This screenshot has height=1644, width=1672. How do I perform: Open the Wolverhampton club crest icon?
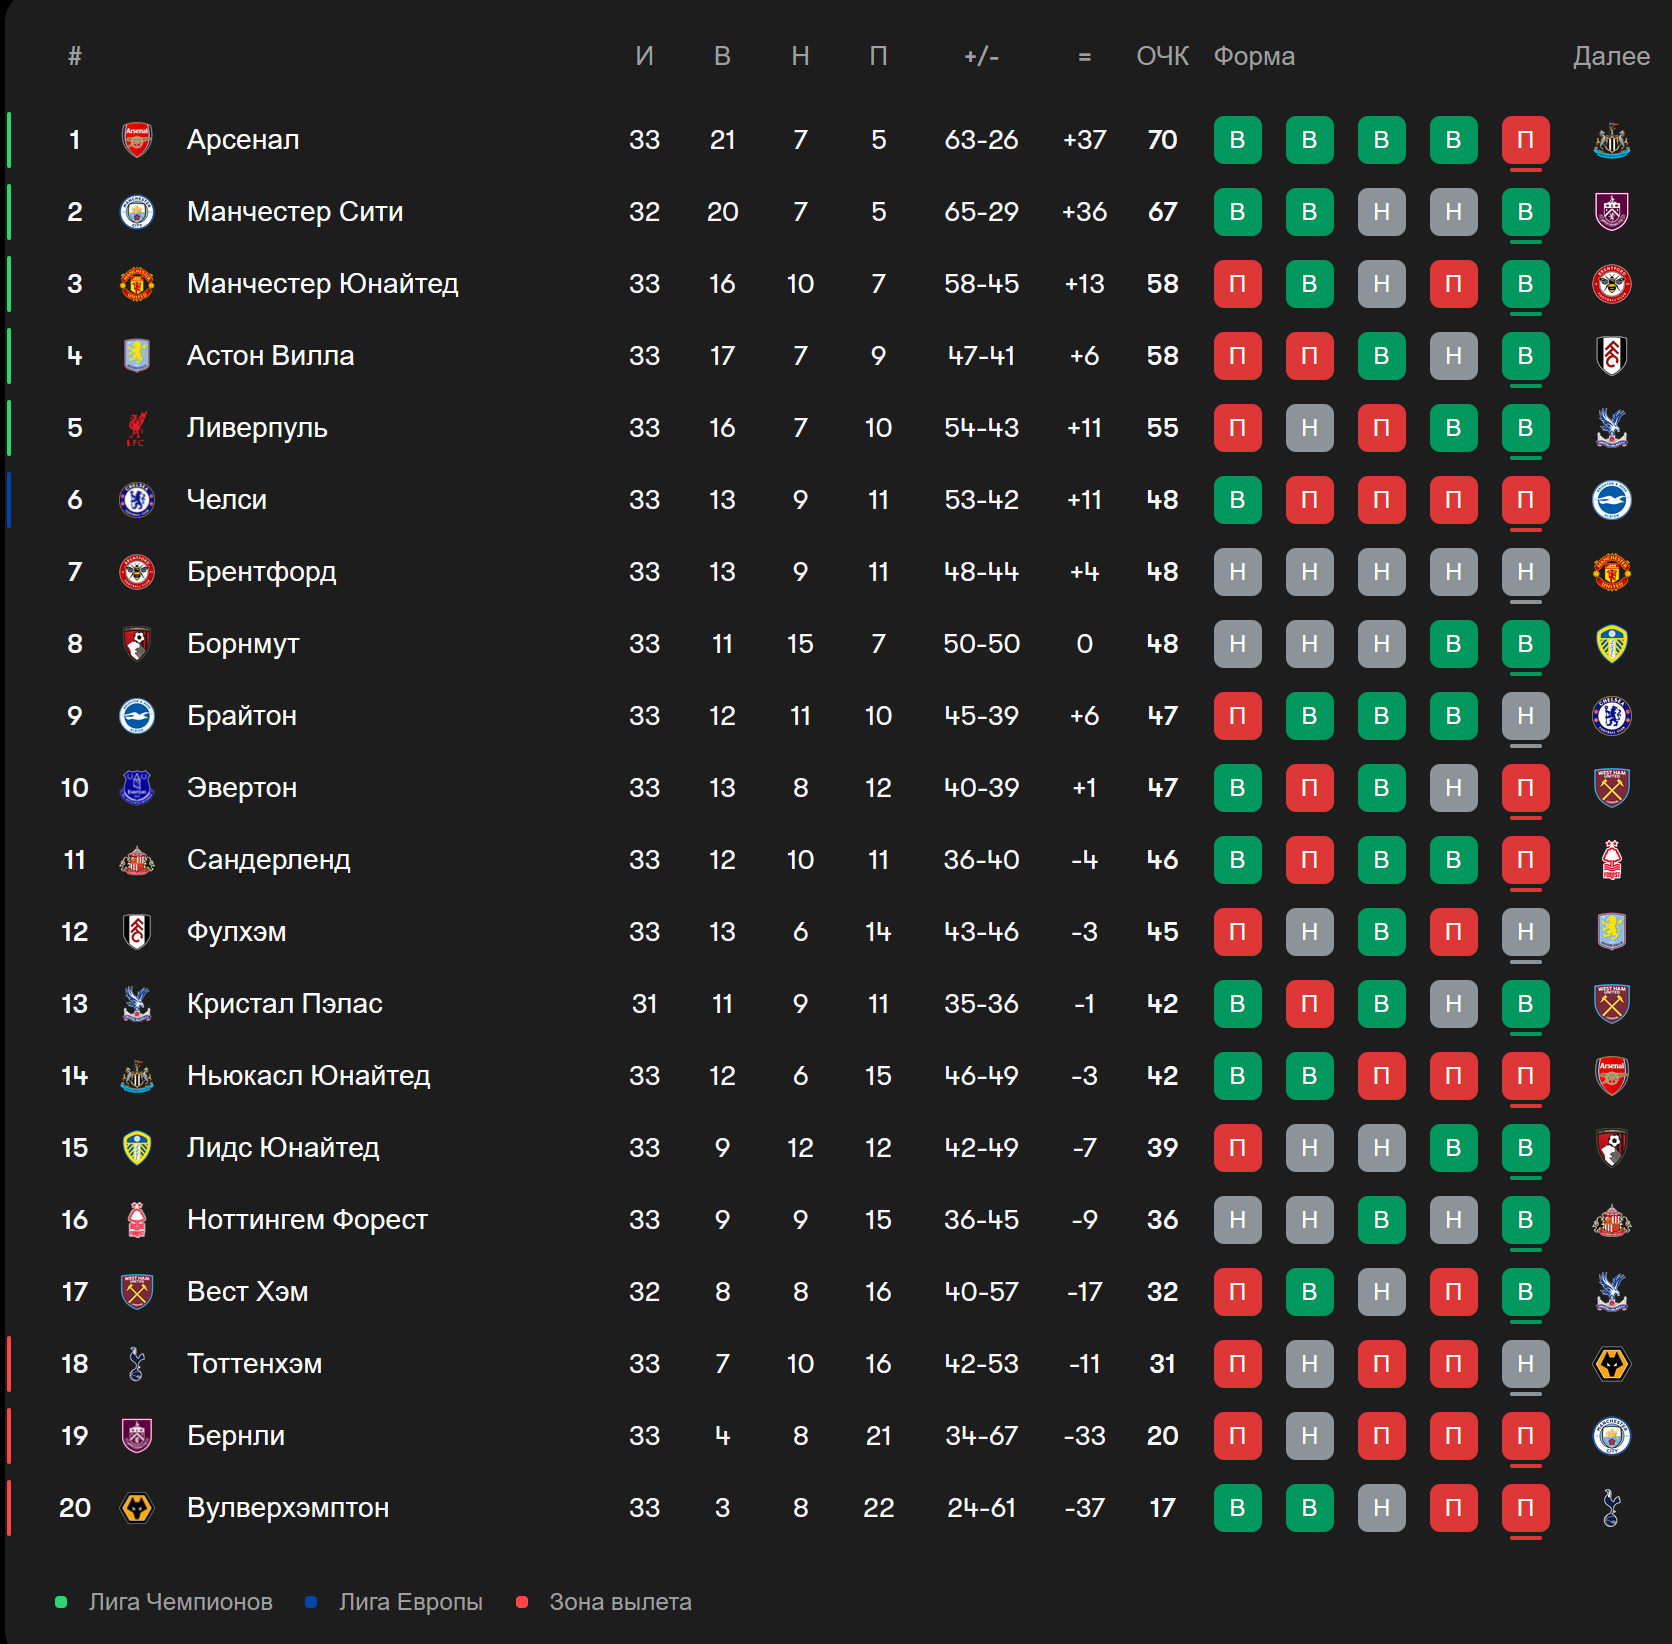coord(137,1508)
